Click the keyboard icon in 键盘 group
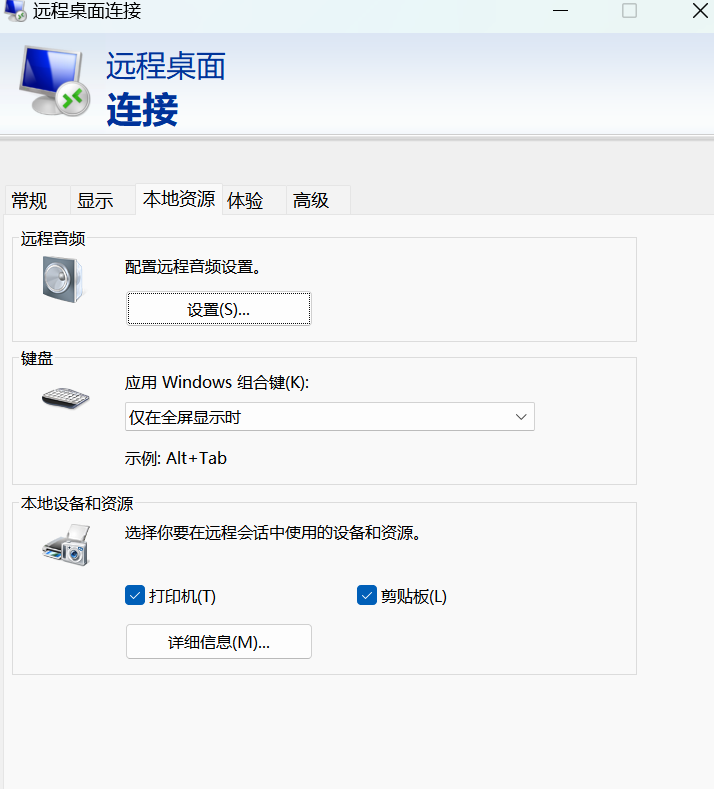 pos(65,399)
